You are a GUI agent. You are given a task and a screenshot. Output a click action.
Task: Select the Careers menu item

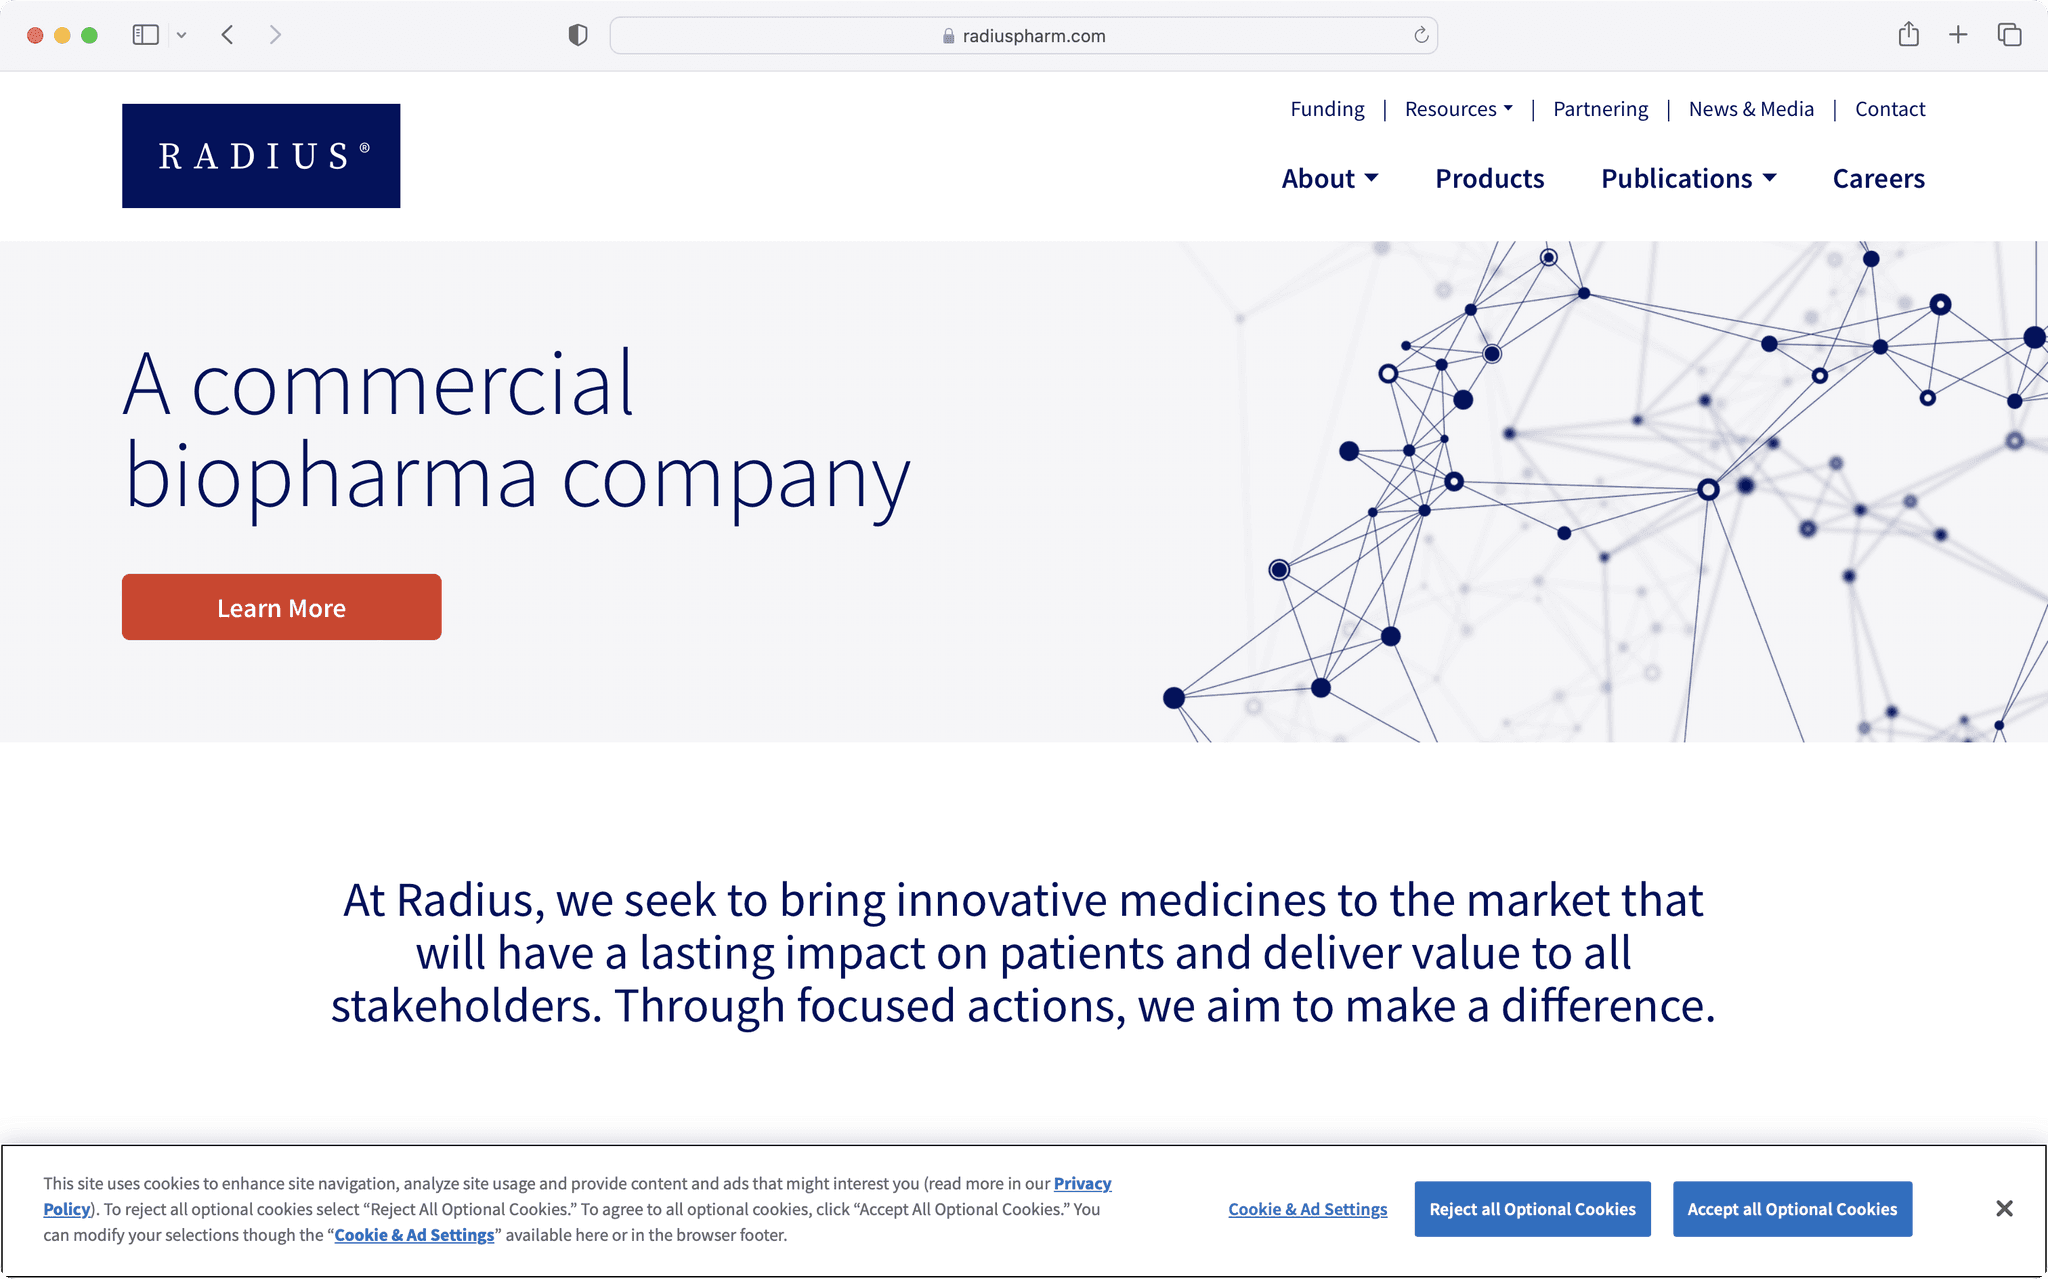pyautogui.click(x=1879, y=177)
